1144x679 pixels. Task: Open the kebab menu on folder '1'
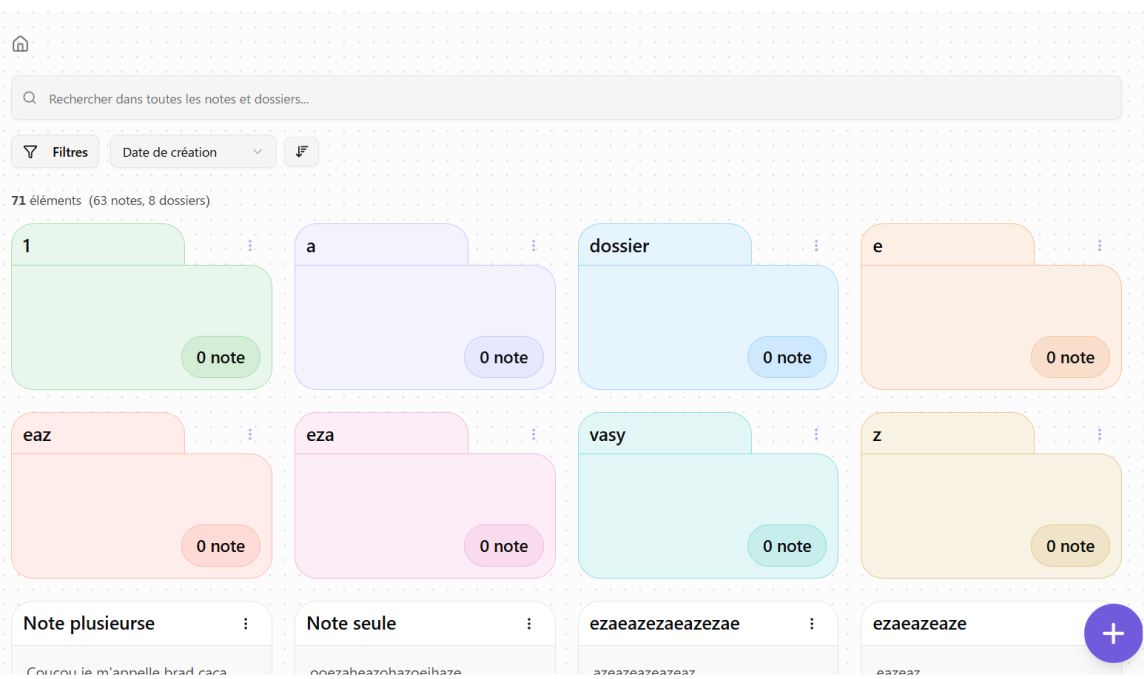pyautogui.click(x=249, y=245)
